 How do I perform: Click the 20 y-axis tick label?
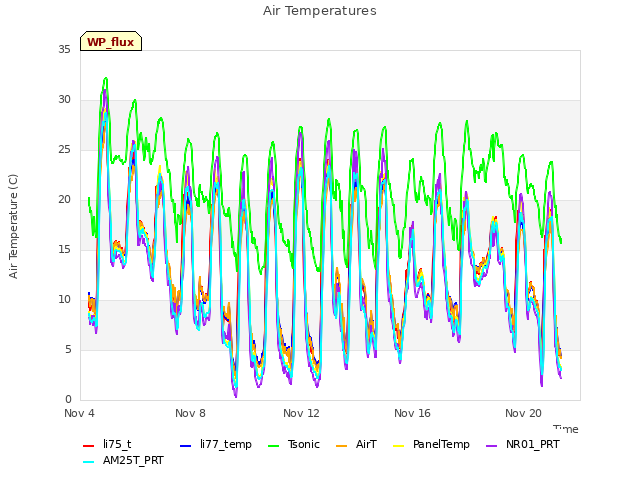click(x=64, y=199)
